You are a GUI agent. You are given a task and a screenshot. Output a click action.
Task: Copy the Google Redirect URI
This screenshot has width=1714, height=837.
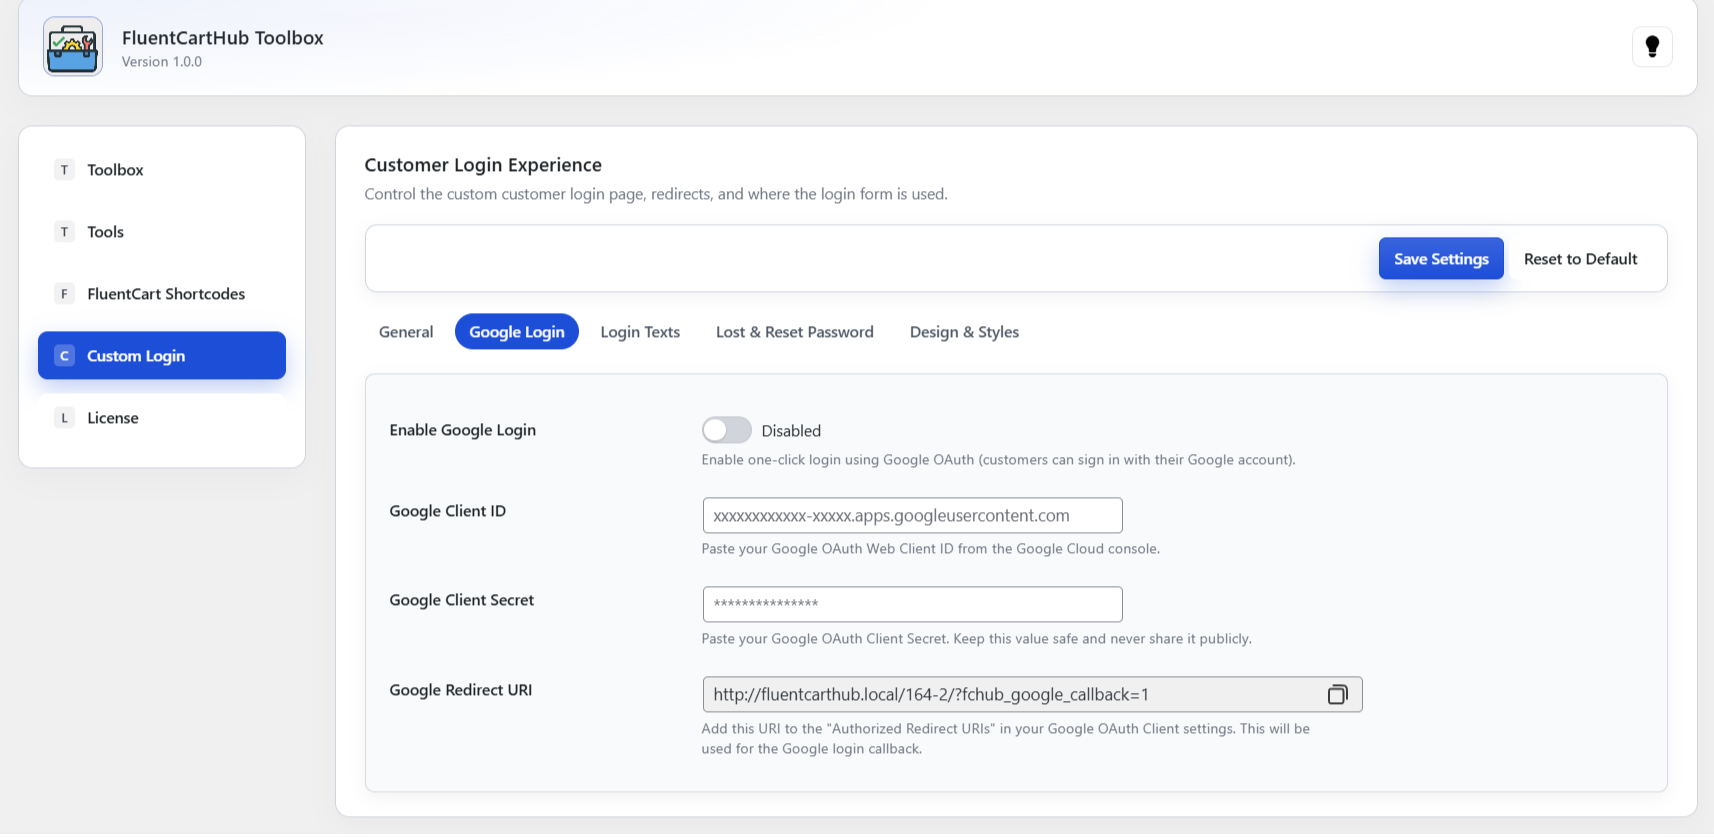[x=1337, y=695]
